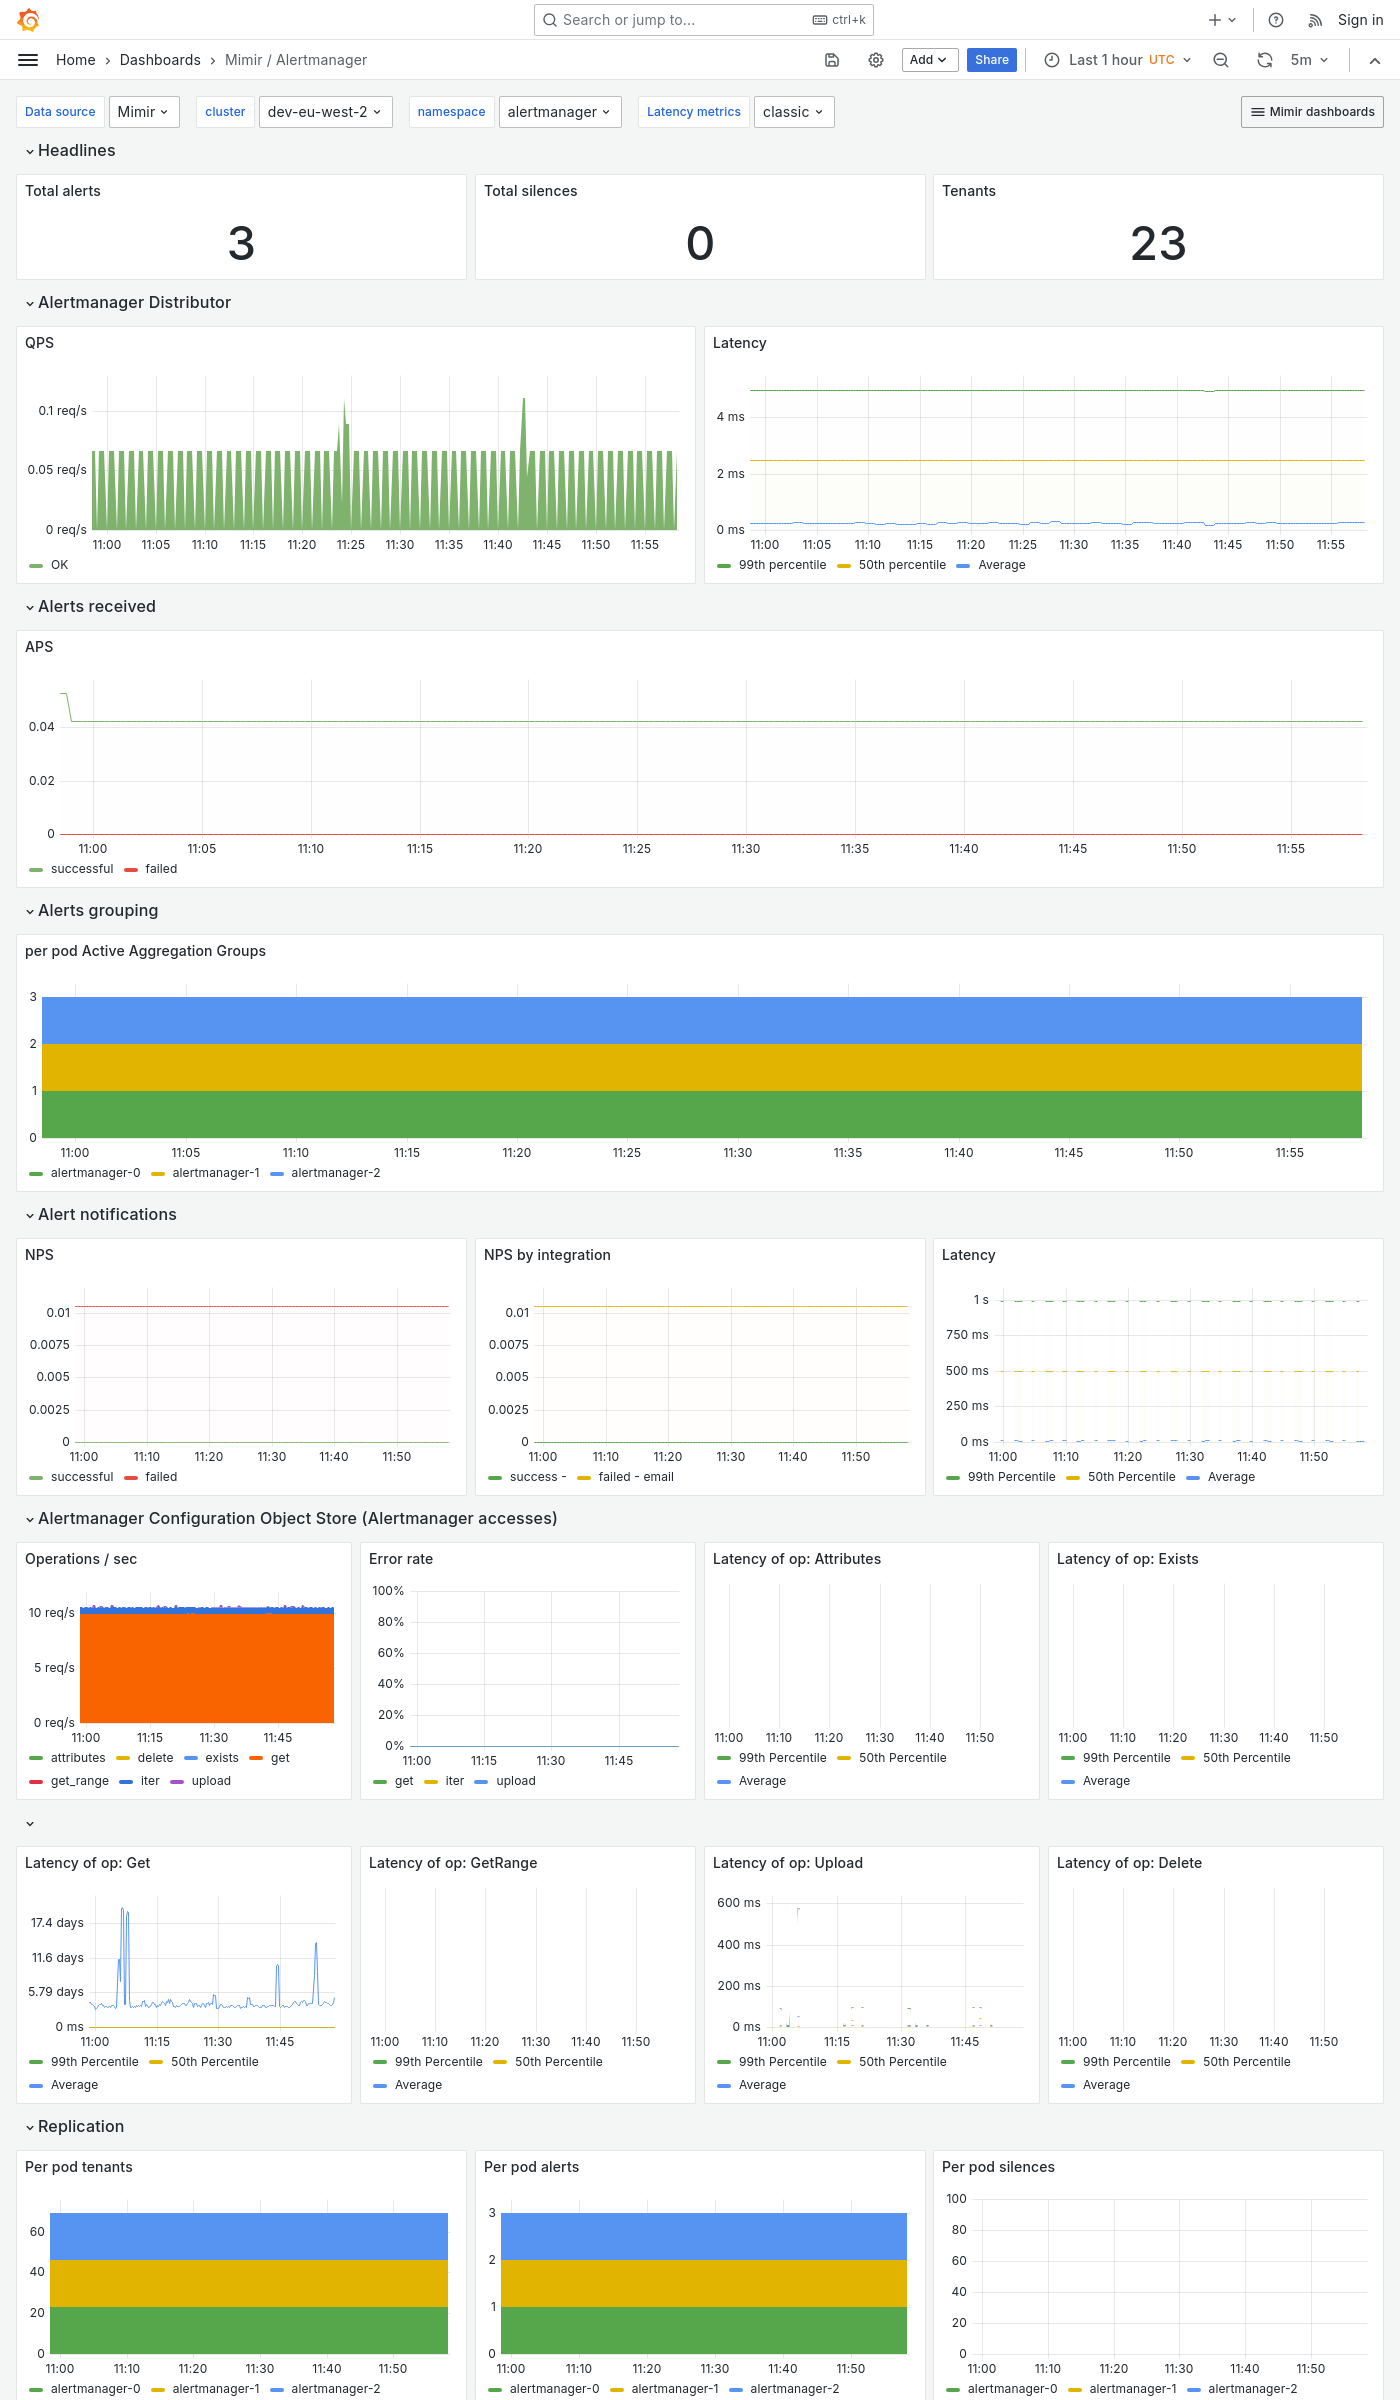Click the refresh dashboard icon
Screen dimensions: 1400x2400
[1265, 60]
